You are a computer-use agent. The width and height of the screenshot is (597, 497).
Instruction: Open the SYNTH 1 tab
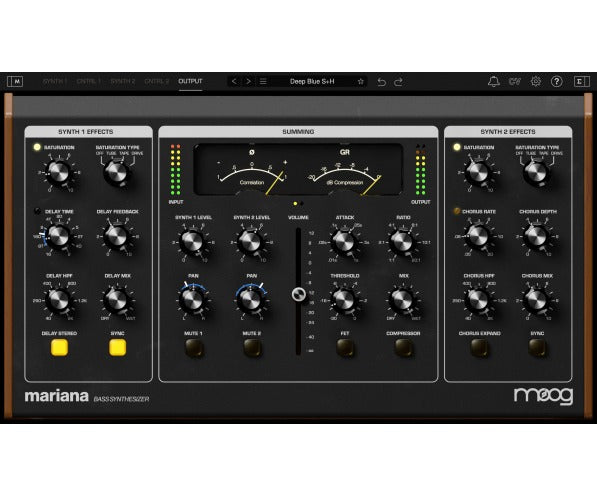point(55,82)
